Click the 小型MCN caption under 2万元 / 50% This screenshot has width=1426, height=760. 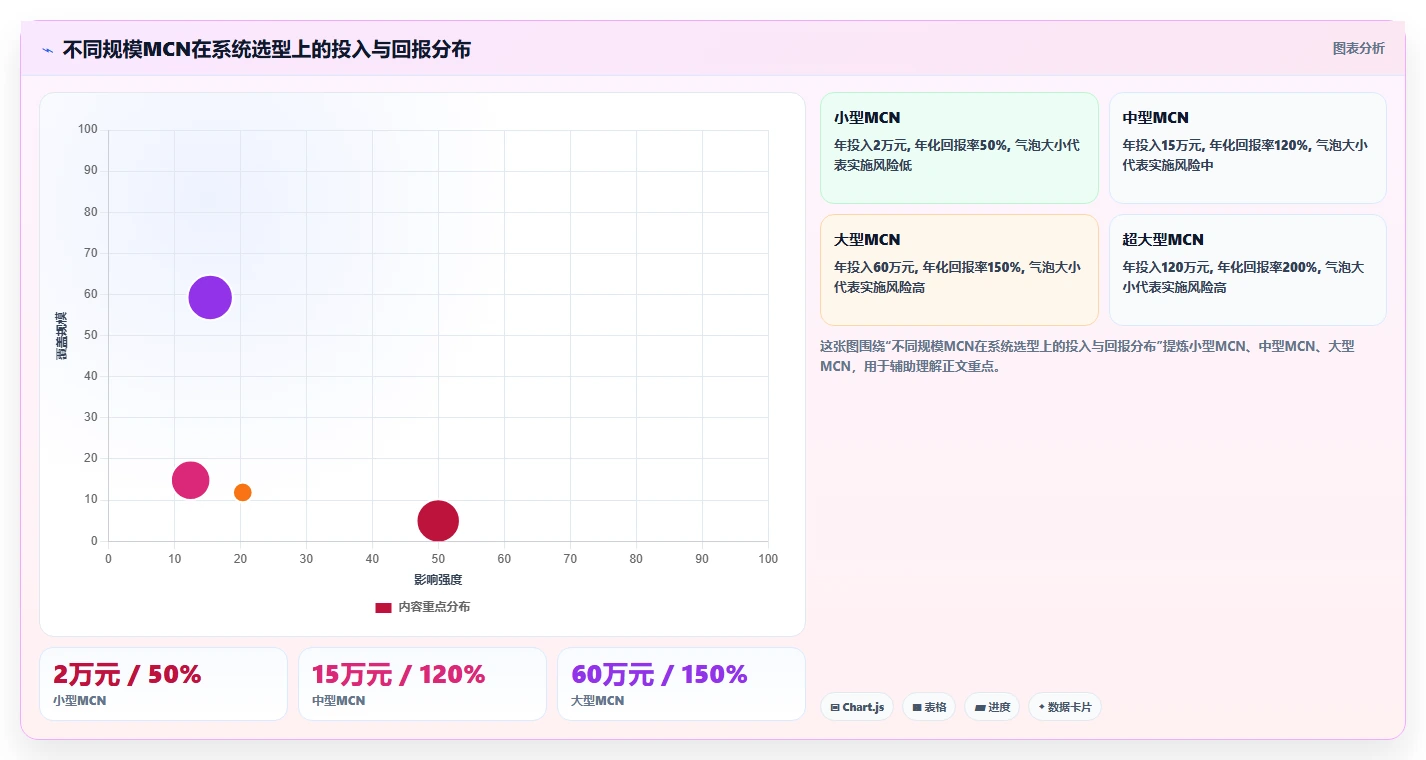pos(80,701)
